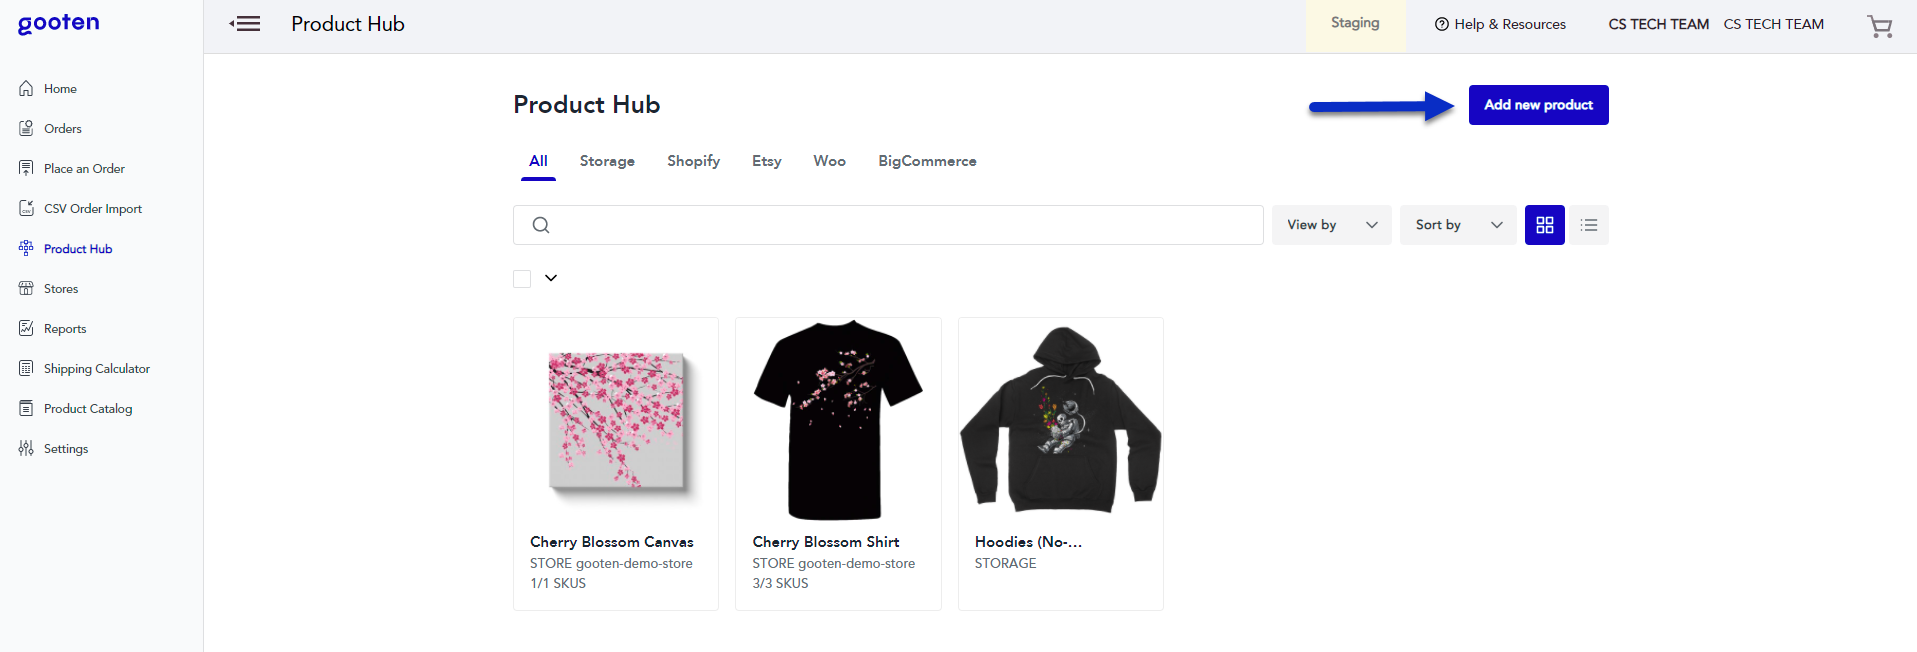
Task: Open the Stores section icon
Action: [x=27, y=288]
